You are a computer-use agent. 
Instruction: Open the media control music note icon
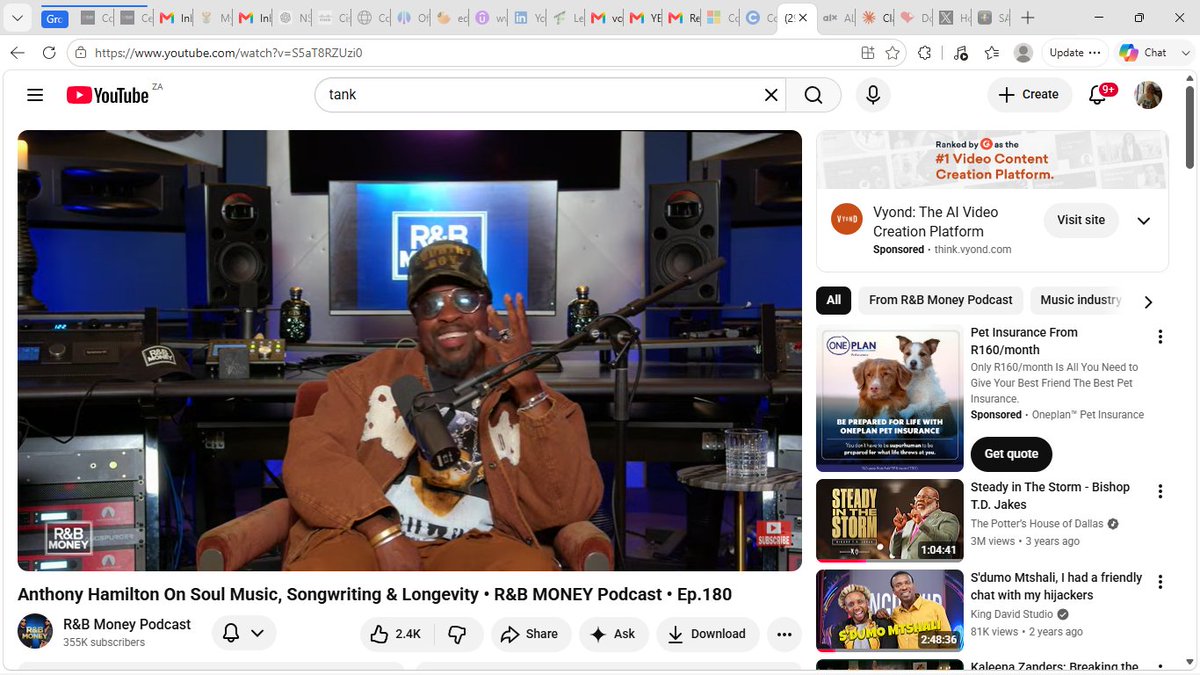[960, 53]
